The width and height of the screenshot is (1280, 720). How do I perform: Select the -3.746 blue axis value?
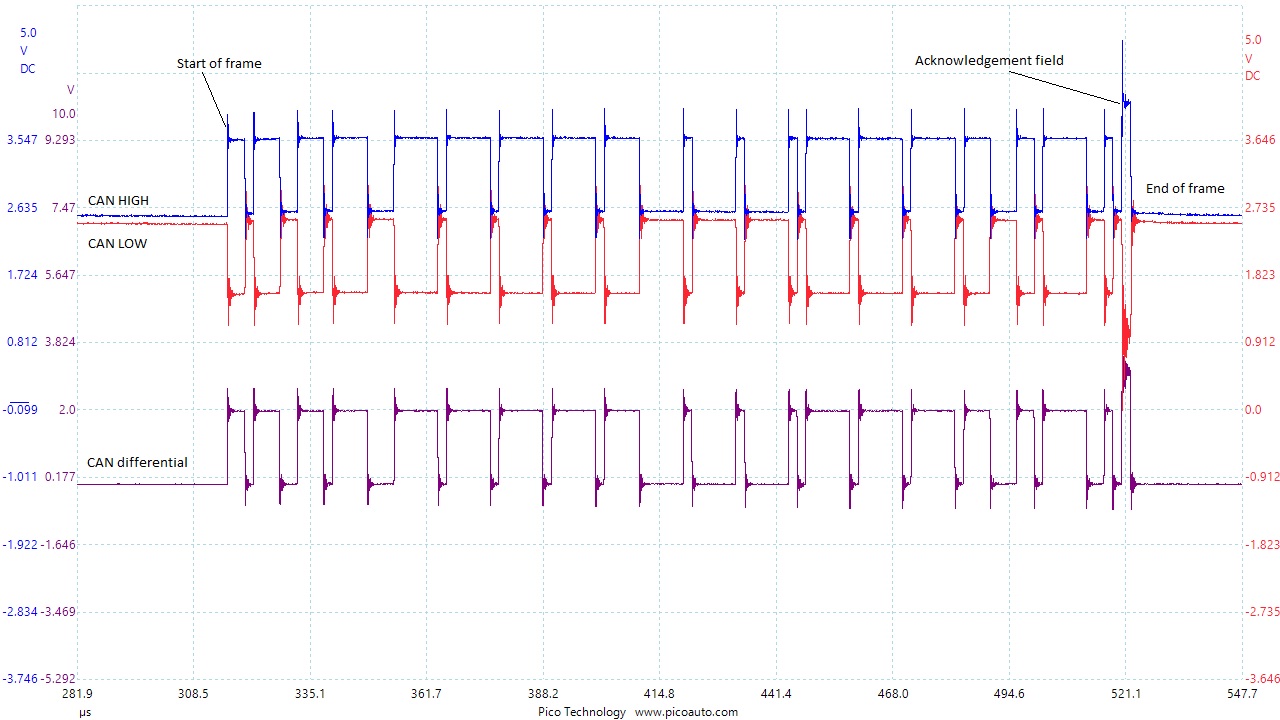(x=19, y=678)
